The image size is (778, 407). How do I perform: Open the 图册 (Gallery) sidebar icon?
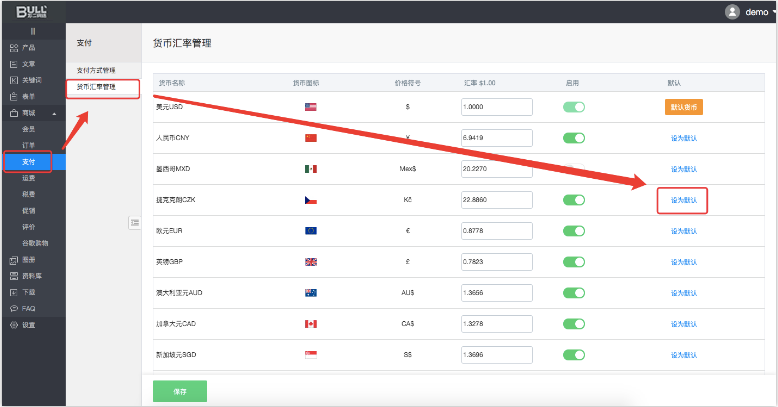tap(13, 259)
